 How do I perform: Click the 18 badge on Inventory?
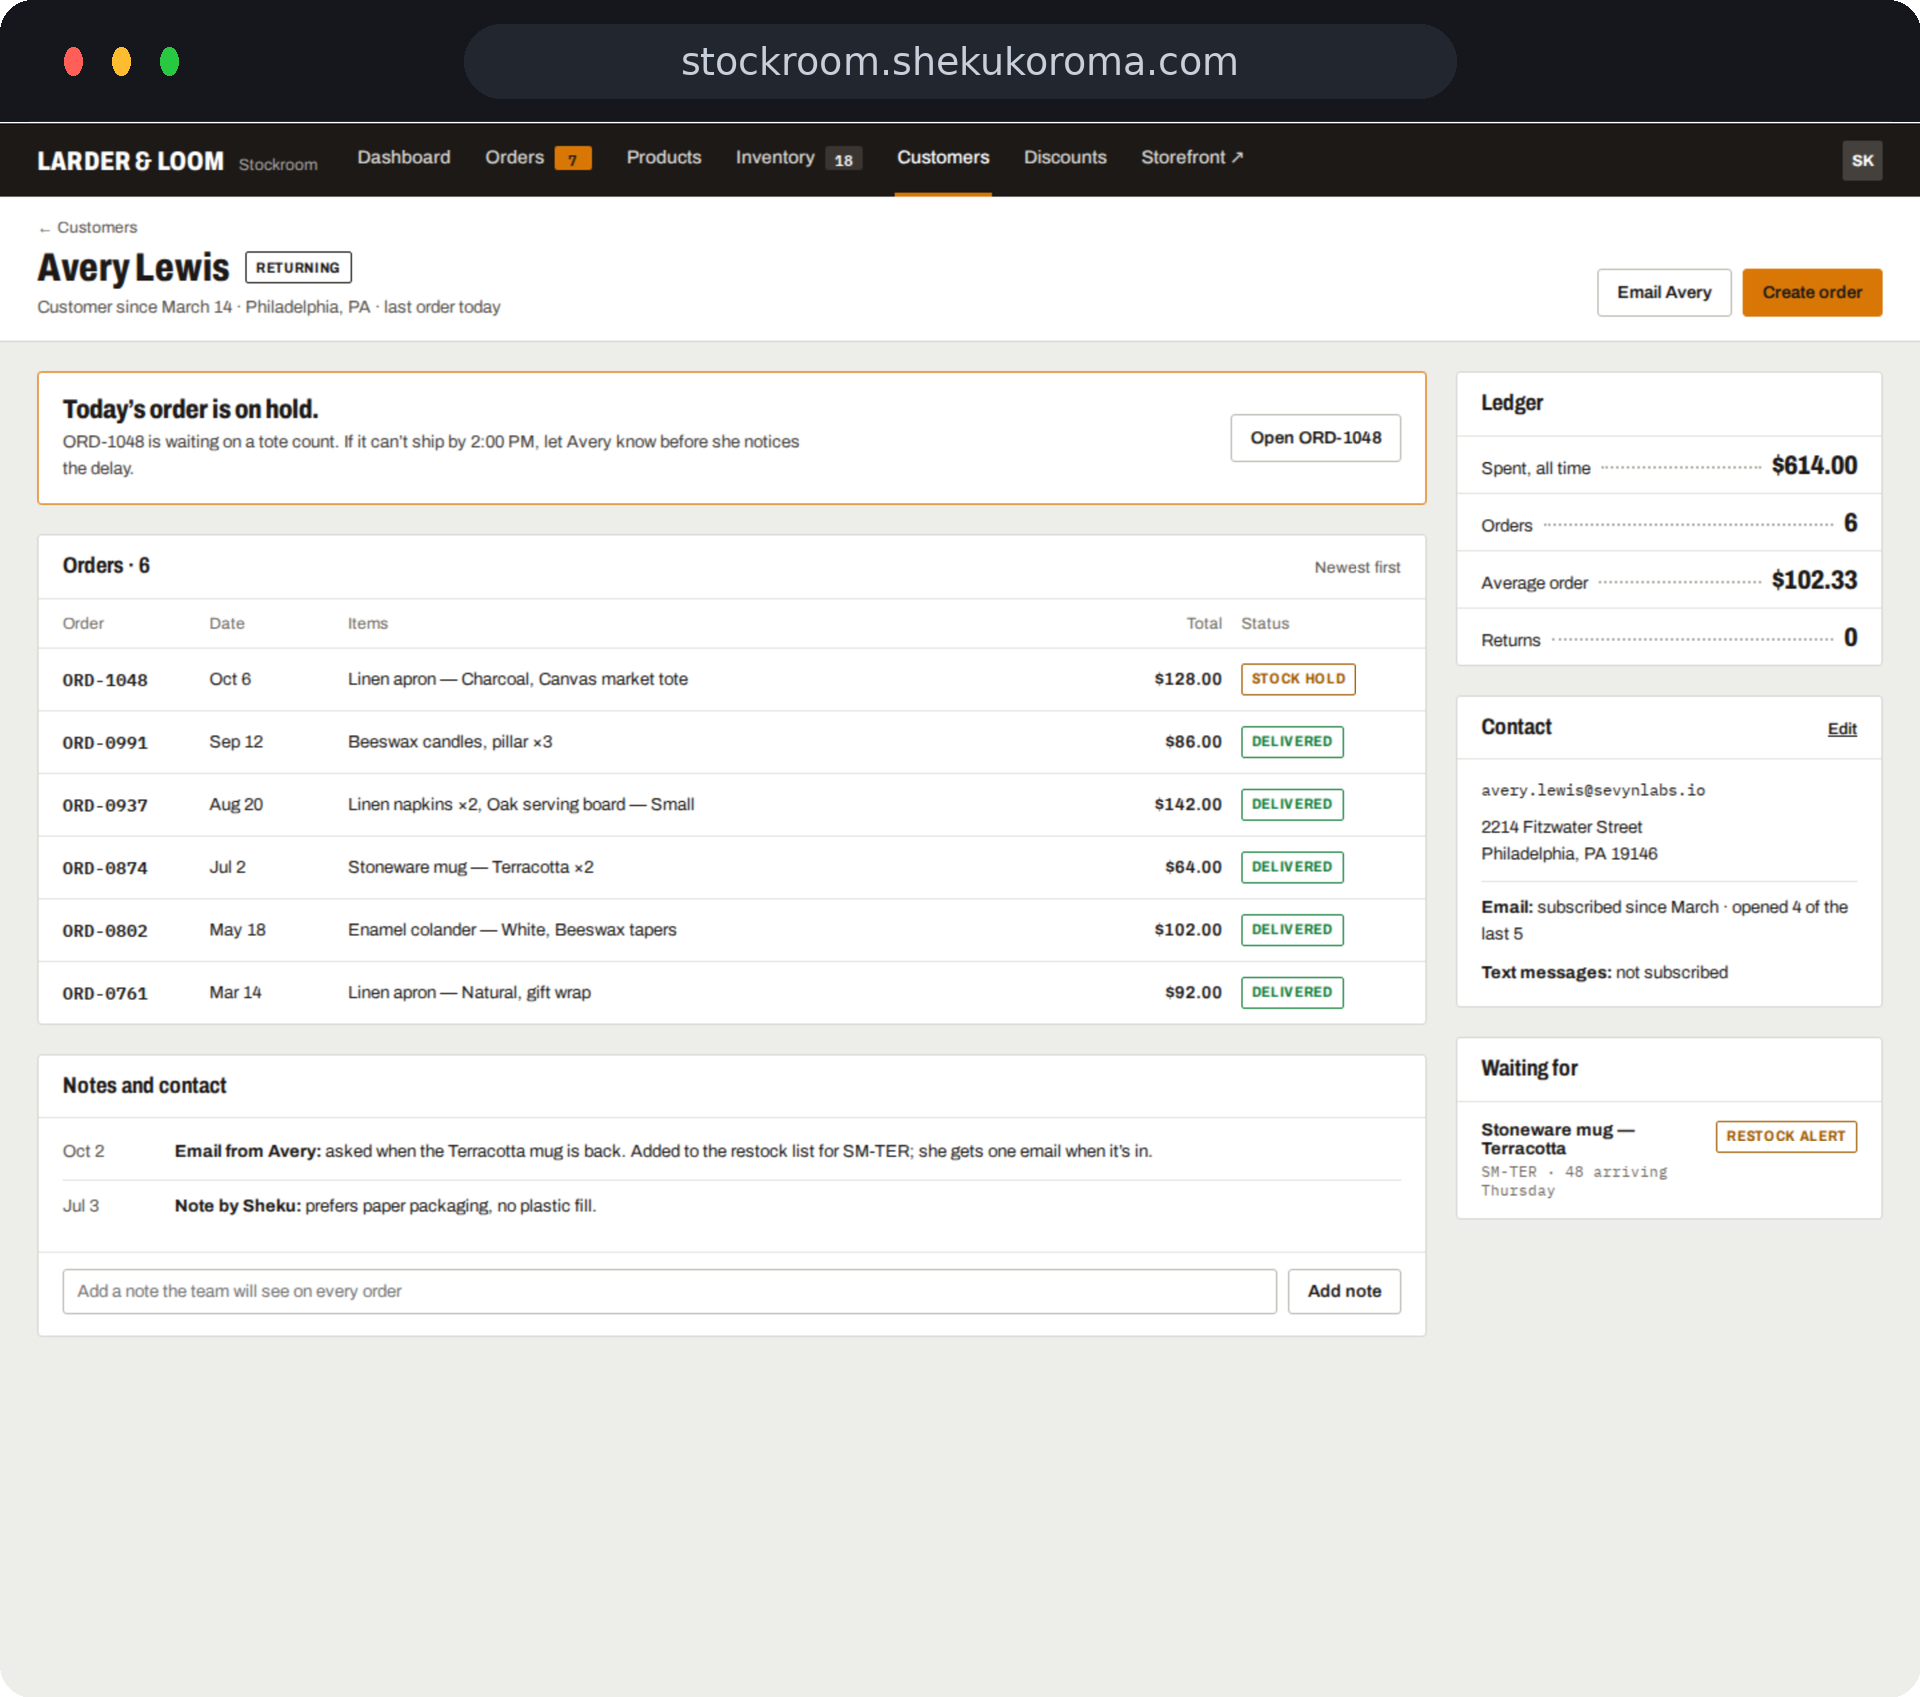(844, 160)
